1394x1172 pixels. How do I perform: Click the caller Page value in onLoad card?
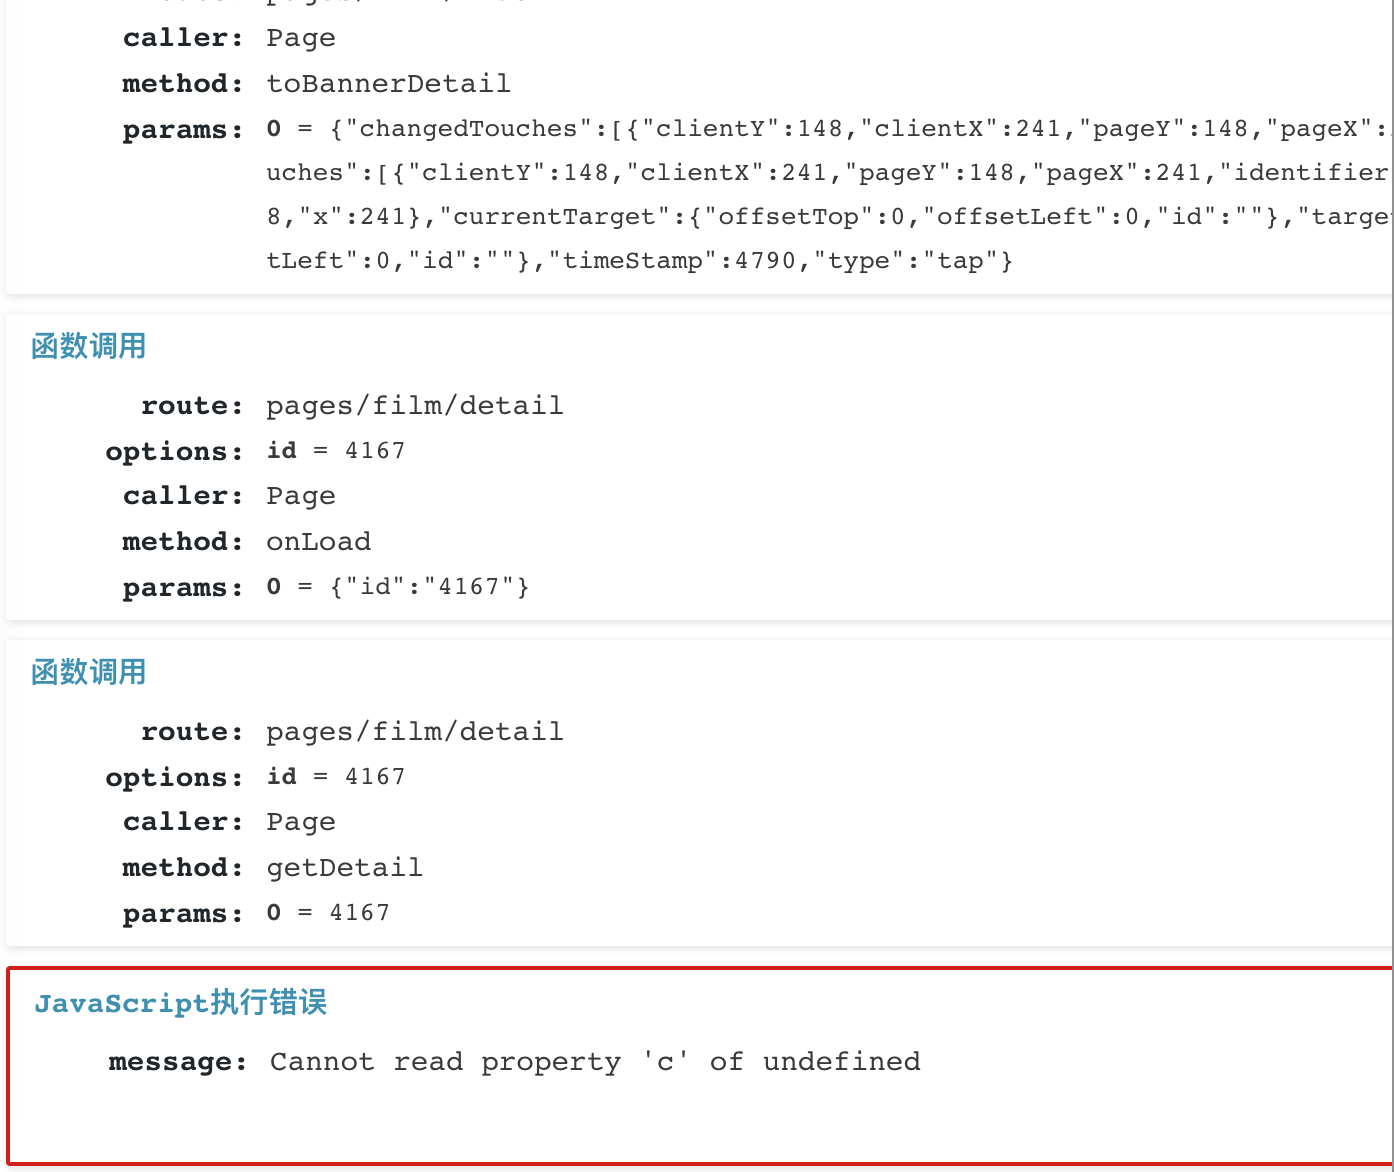click(x=301, y=496)
